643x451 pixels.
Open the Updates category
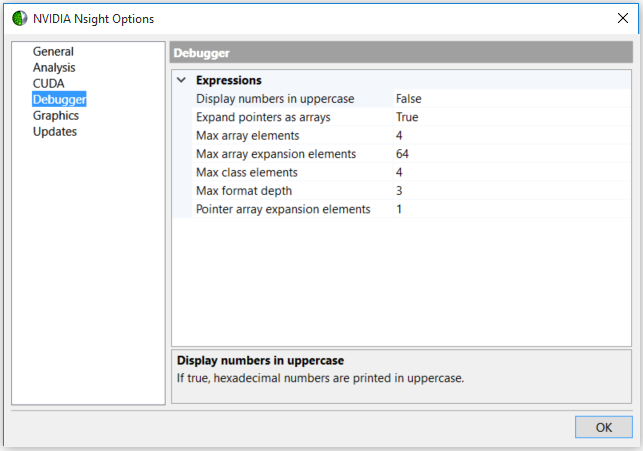point(55,132)
